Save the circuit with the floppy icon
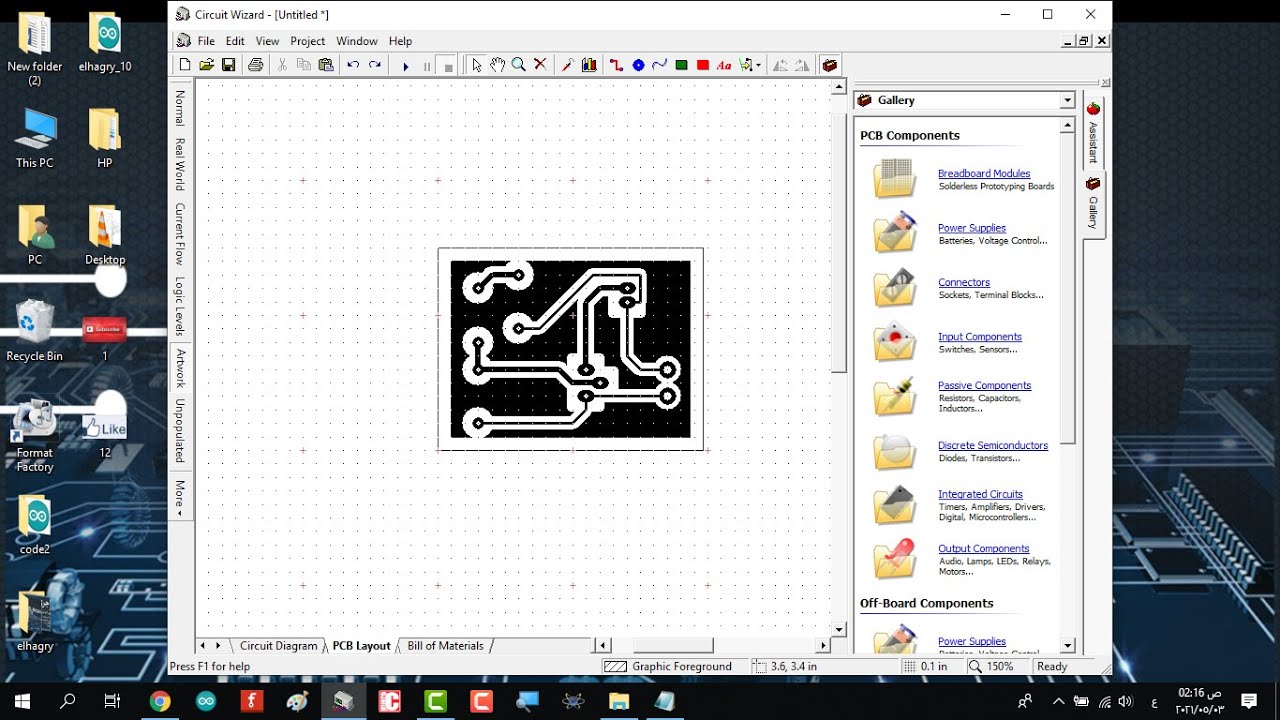Image resolution: width=1280 pixels, height=720 pixels. [229, 65]
